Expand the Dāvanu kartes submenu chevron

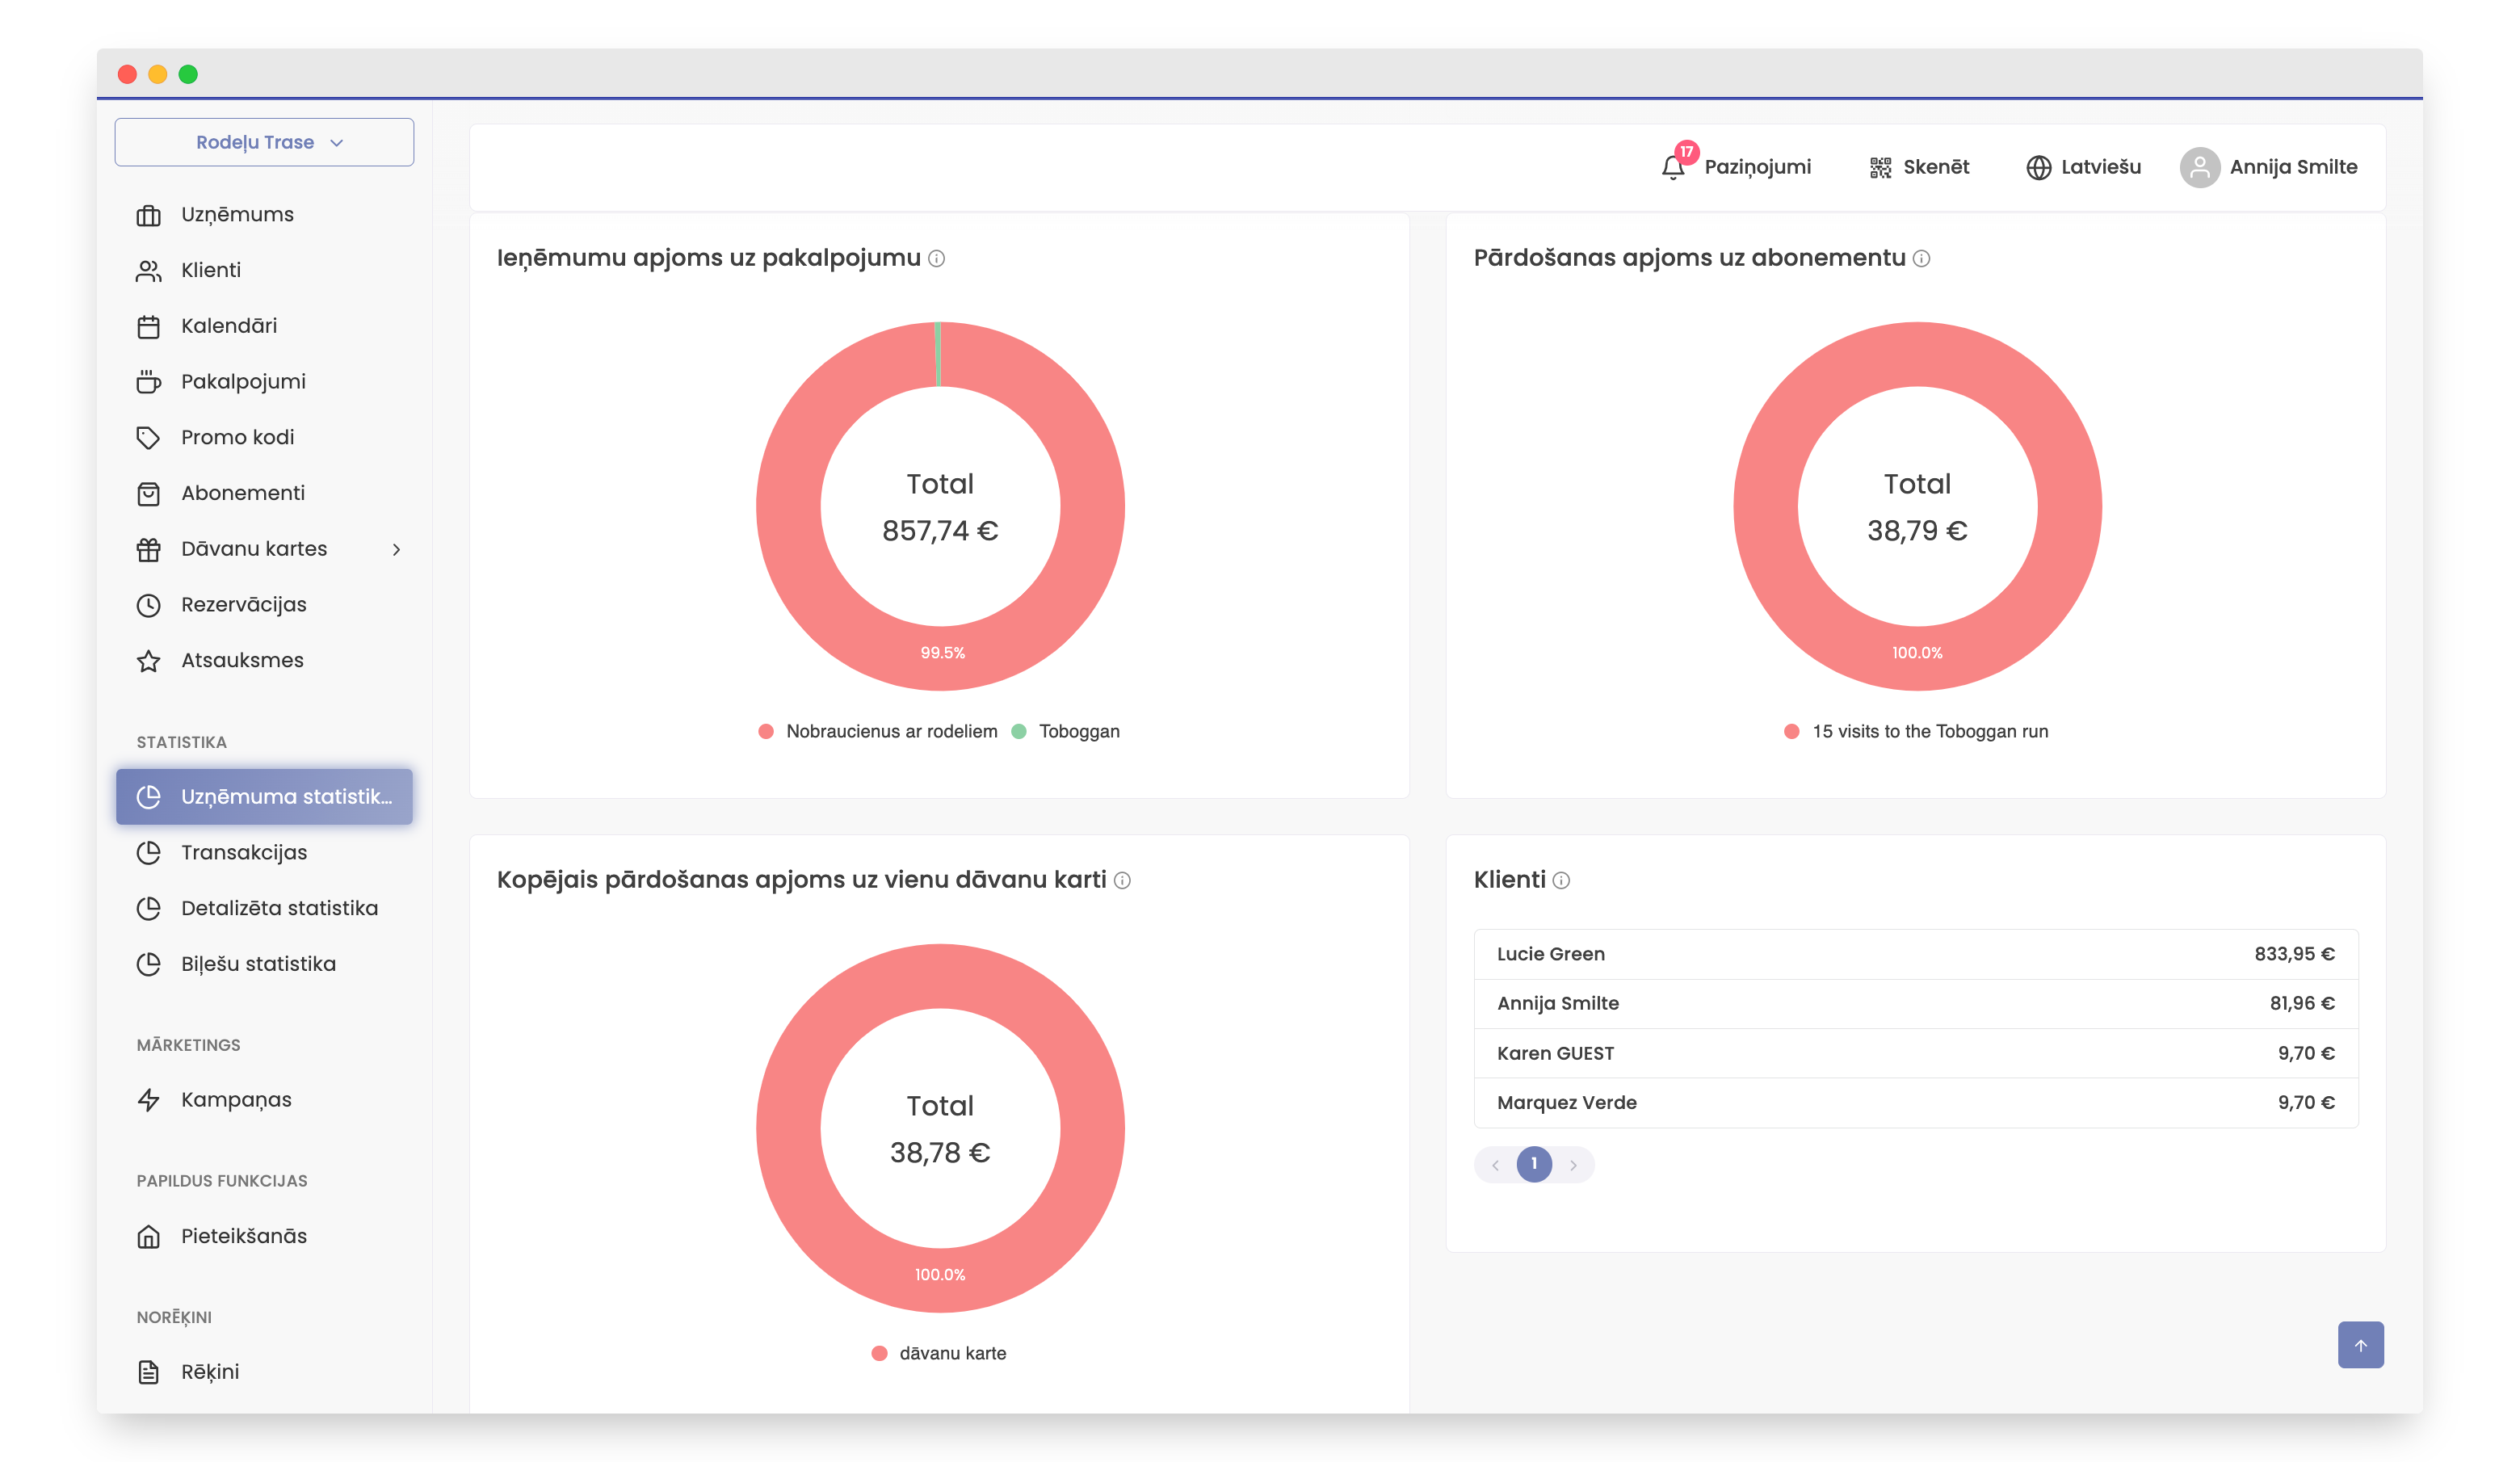pyautogui.click(x=396, y=549)
